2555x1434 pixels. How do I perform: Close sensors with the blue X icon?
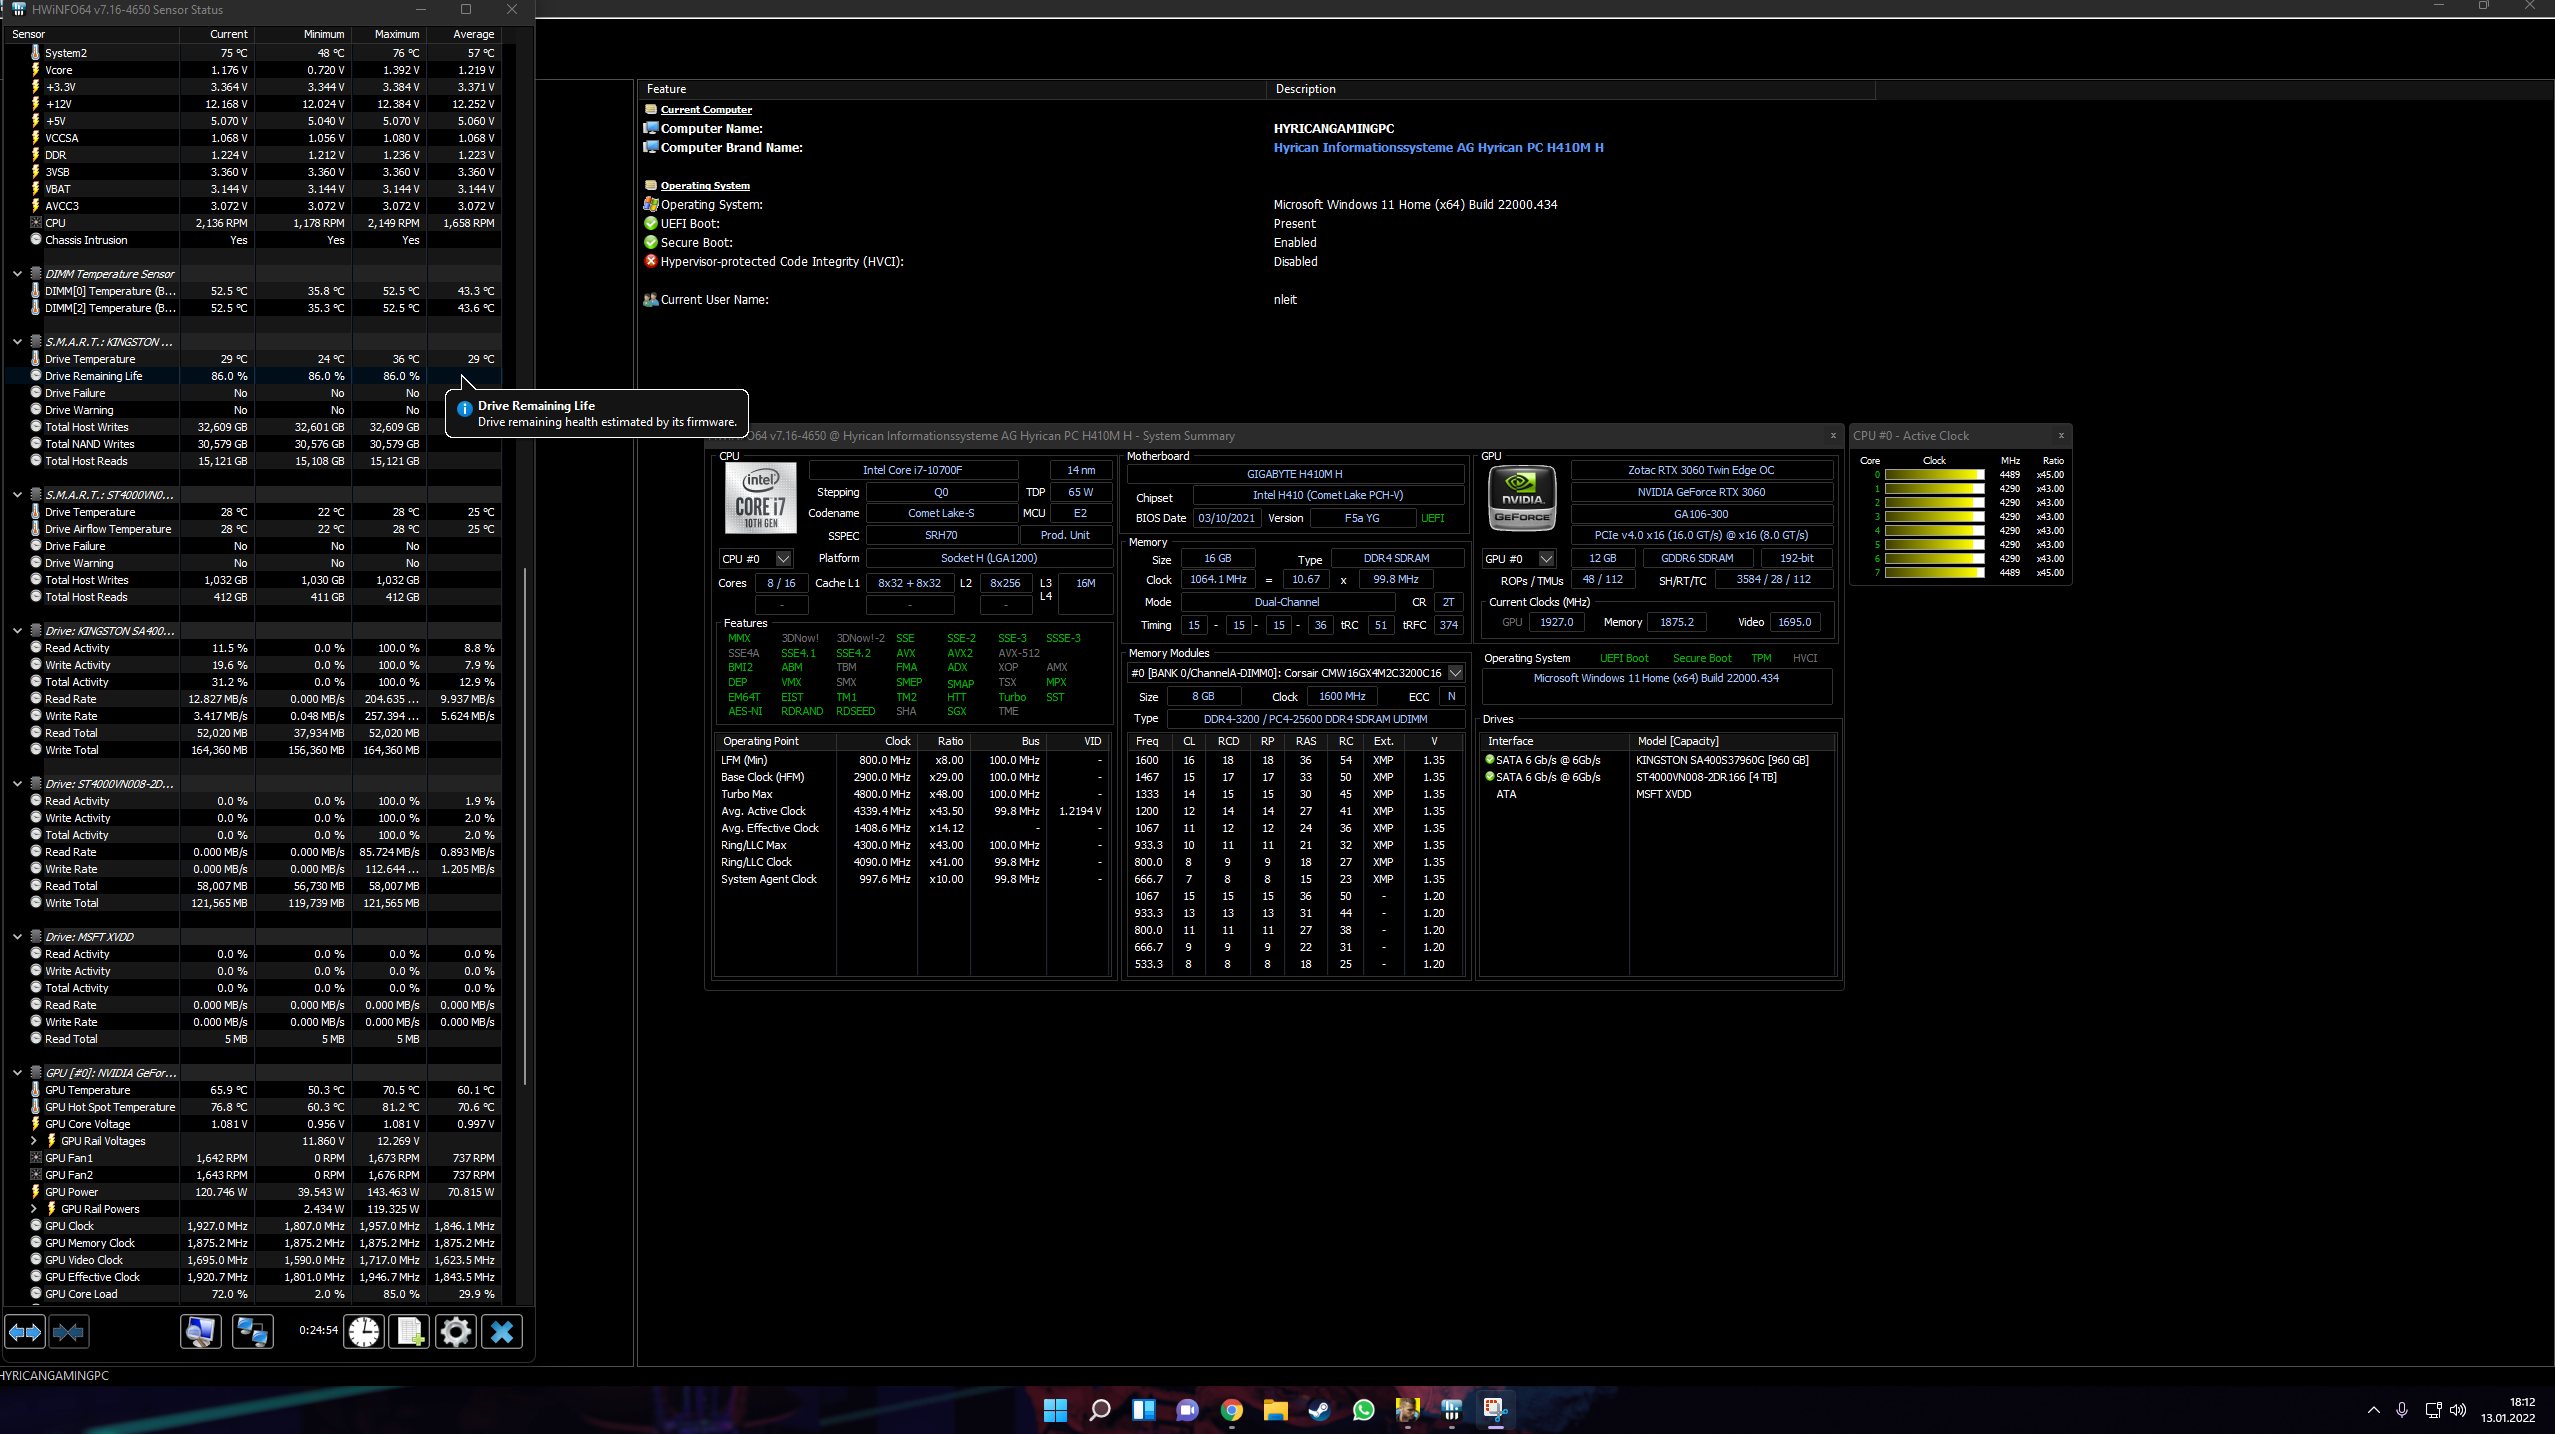click(502, 1332)
